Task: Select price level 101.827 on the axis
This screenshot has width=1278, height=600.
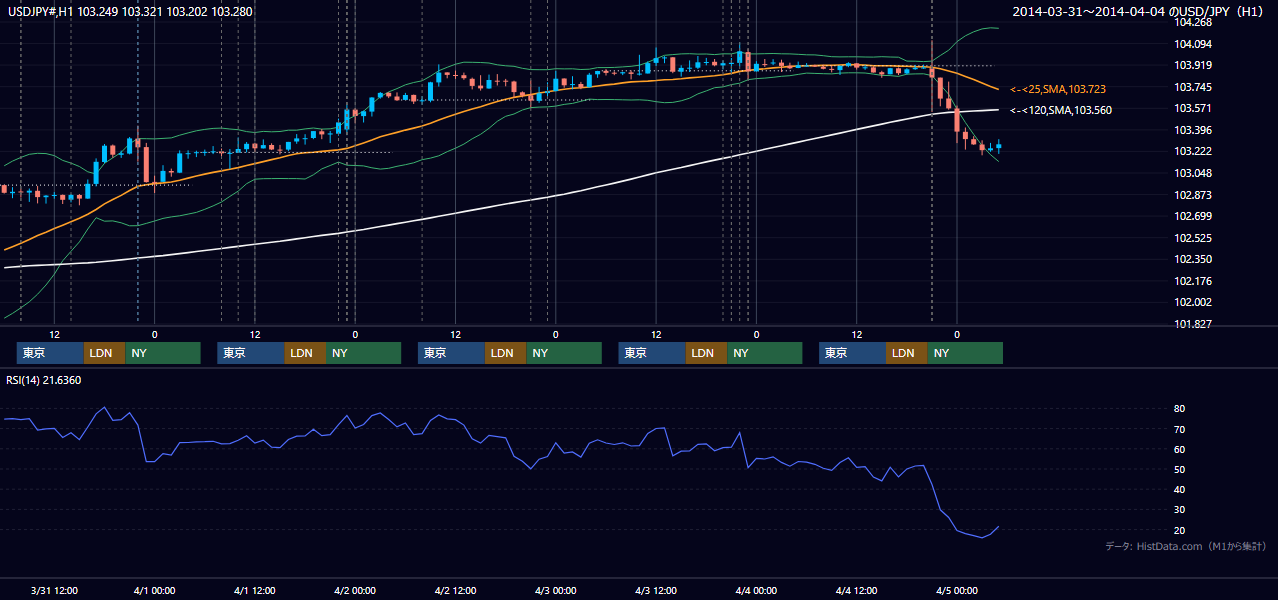Action: click(1193, 324)
